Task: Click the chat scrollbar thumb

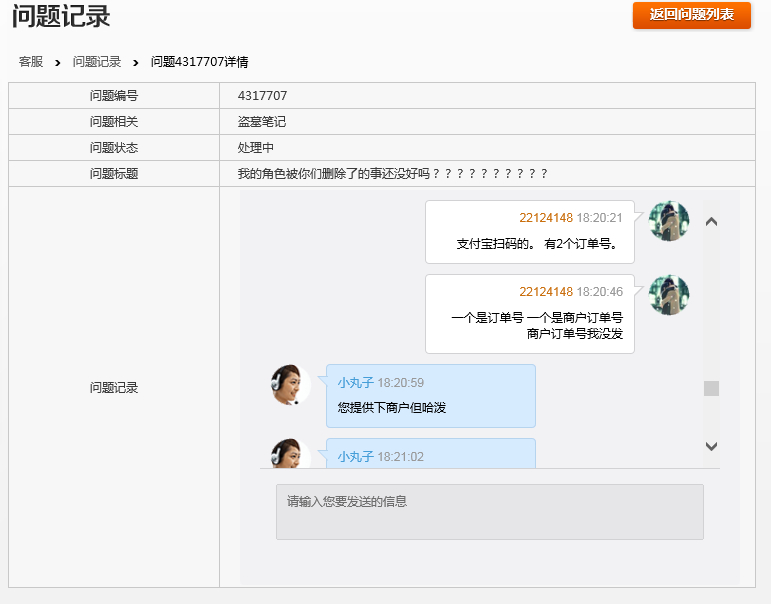Action: [x=711, y=388]
